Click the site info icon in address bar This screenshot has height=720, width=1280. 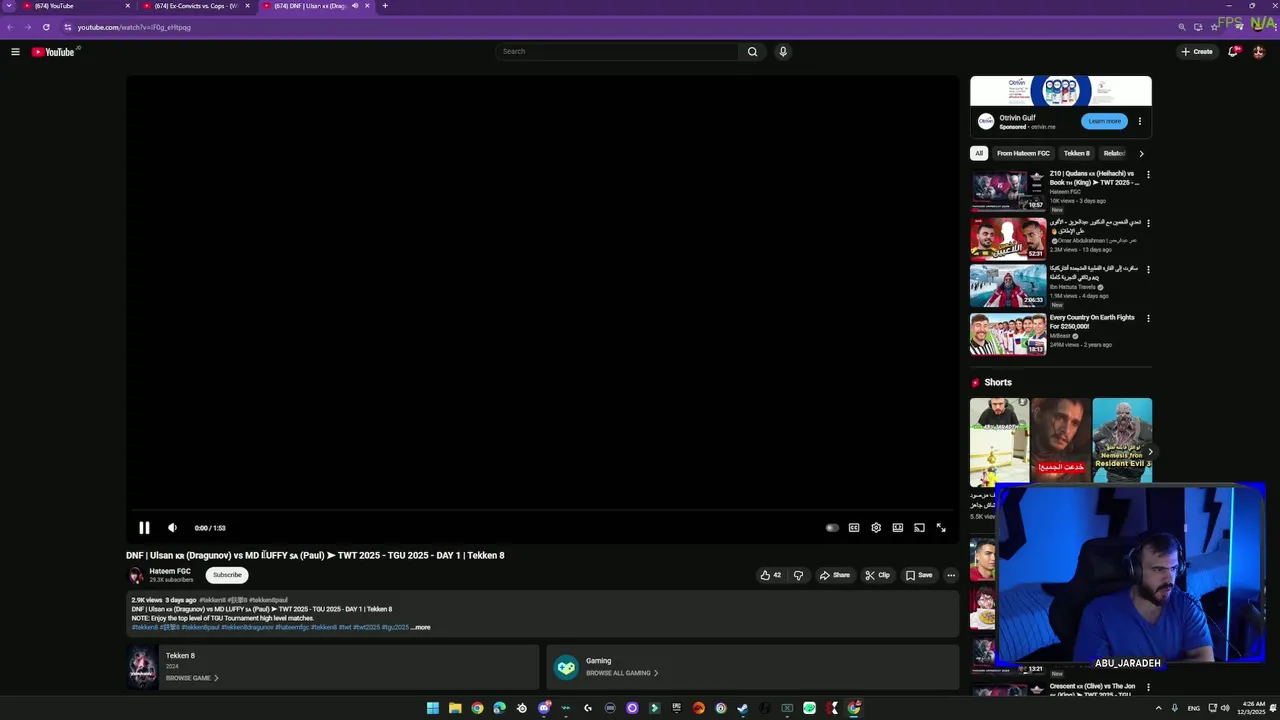click(x=67, y=27)
